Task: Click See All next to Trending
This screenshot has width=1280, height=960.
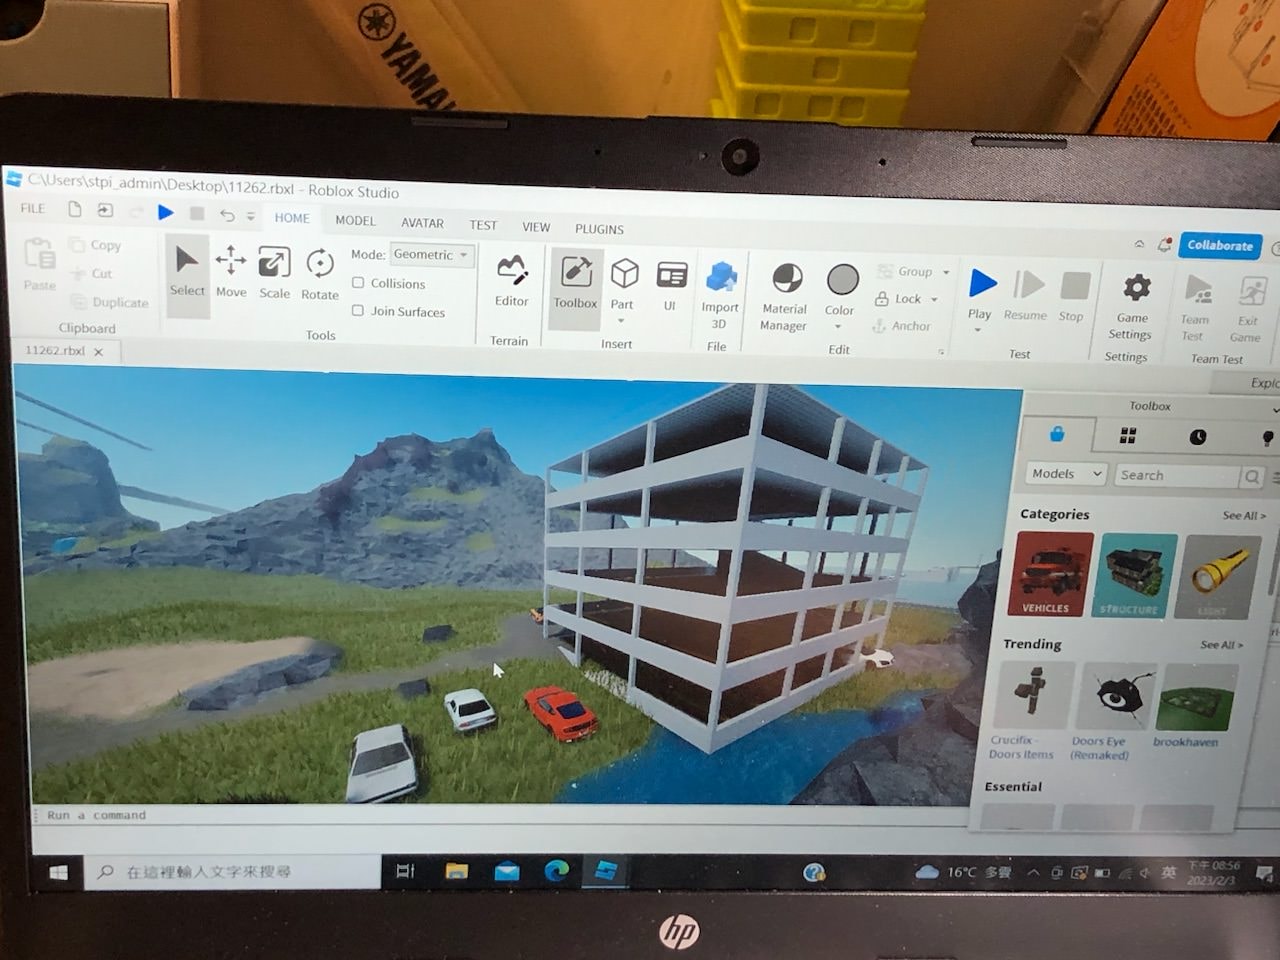Action: pyautogui.click(x=1221, y=645)
